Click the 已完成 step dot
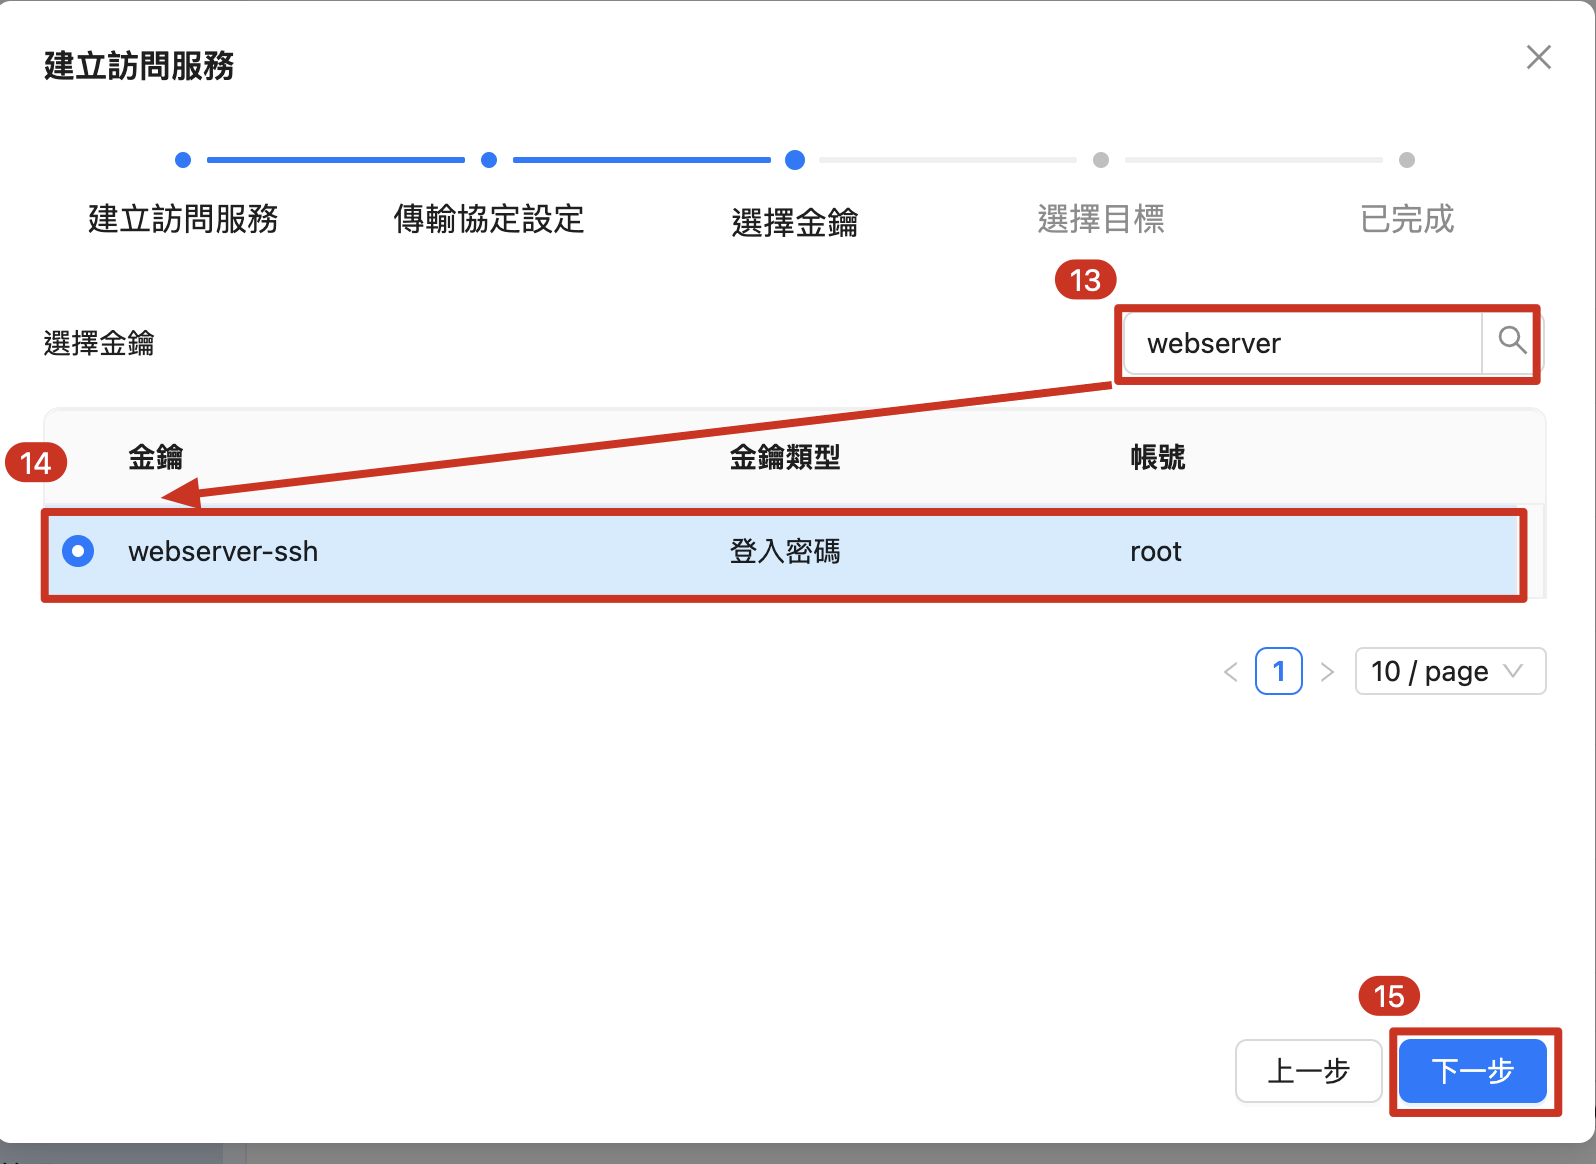Viewport: 1596px width, 1164px height. pos(1407,160)
